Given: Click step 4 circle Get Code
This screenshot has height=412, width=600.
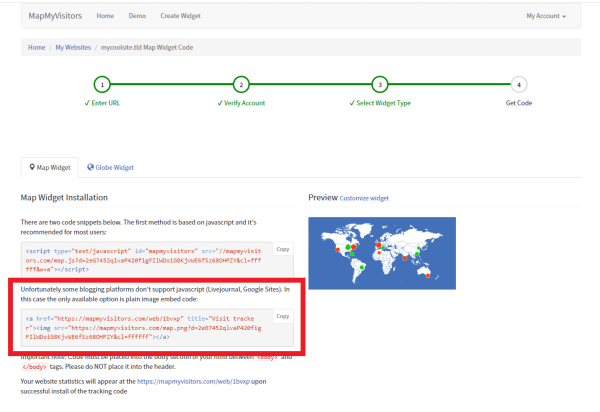Looking at the screenshot, I should (519, 85).
